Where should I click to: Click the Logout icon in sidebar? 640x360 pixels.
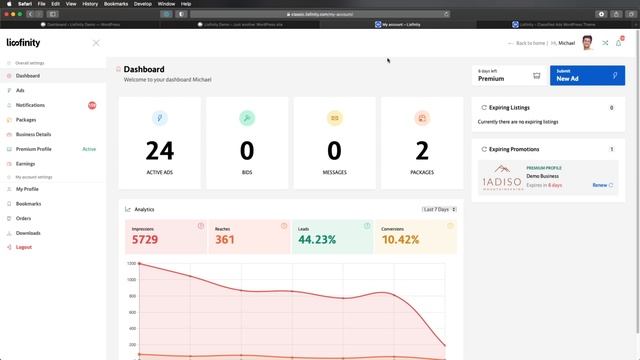(x=9, y=247)
